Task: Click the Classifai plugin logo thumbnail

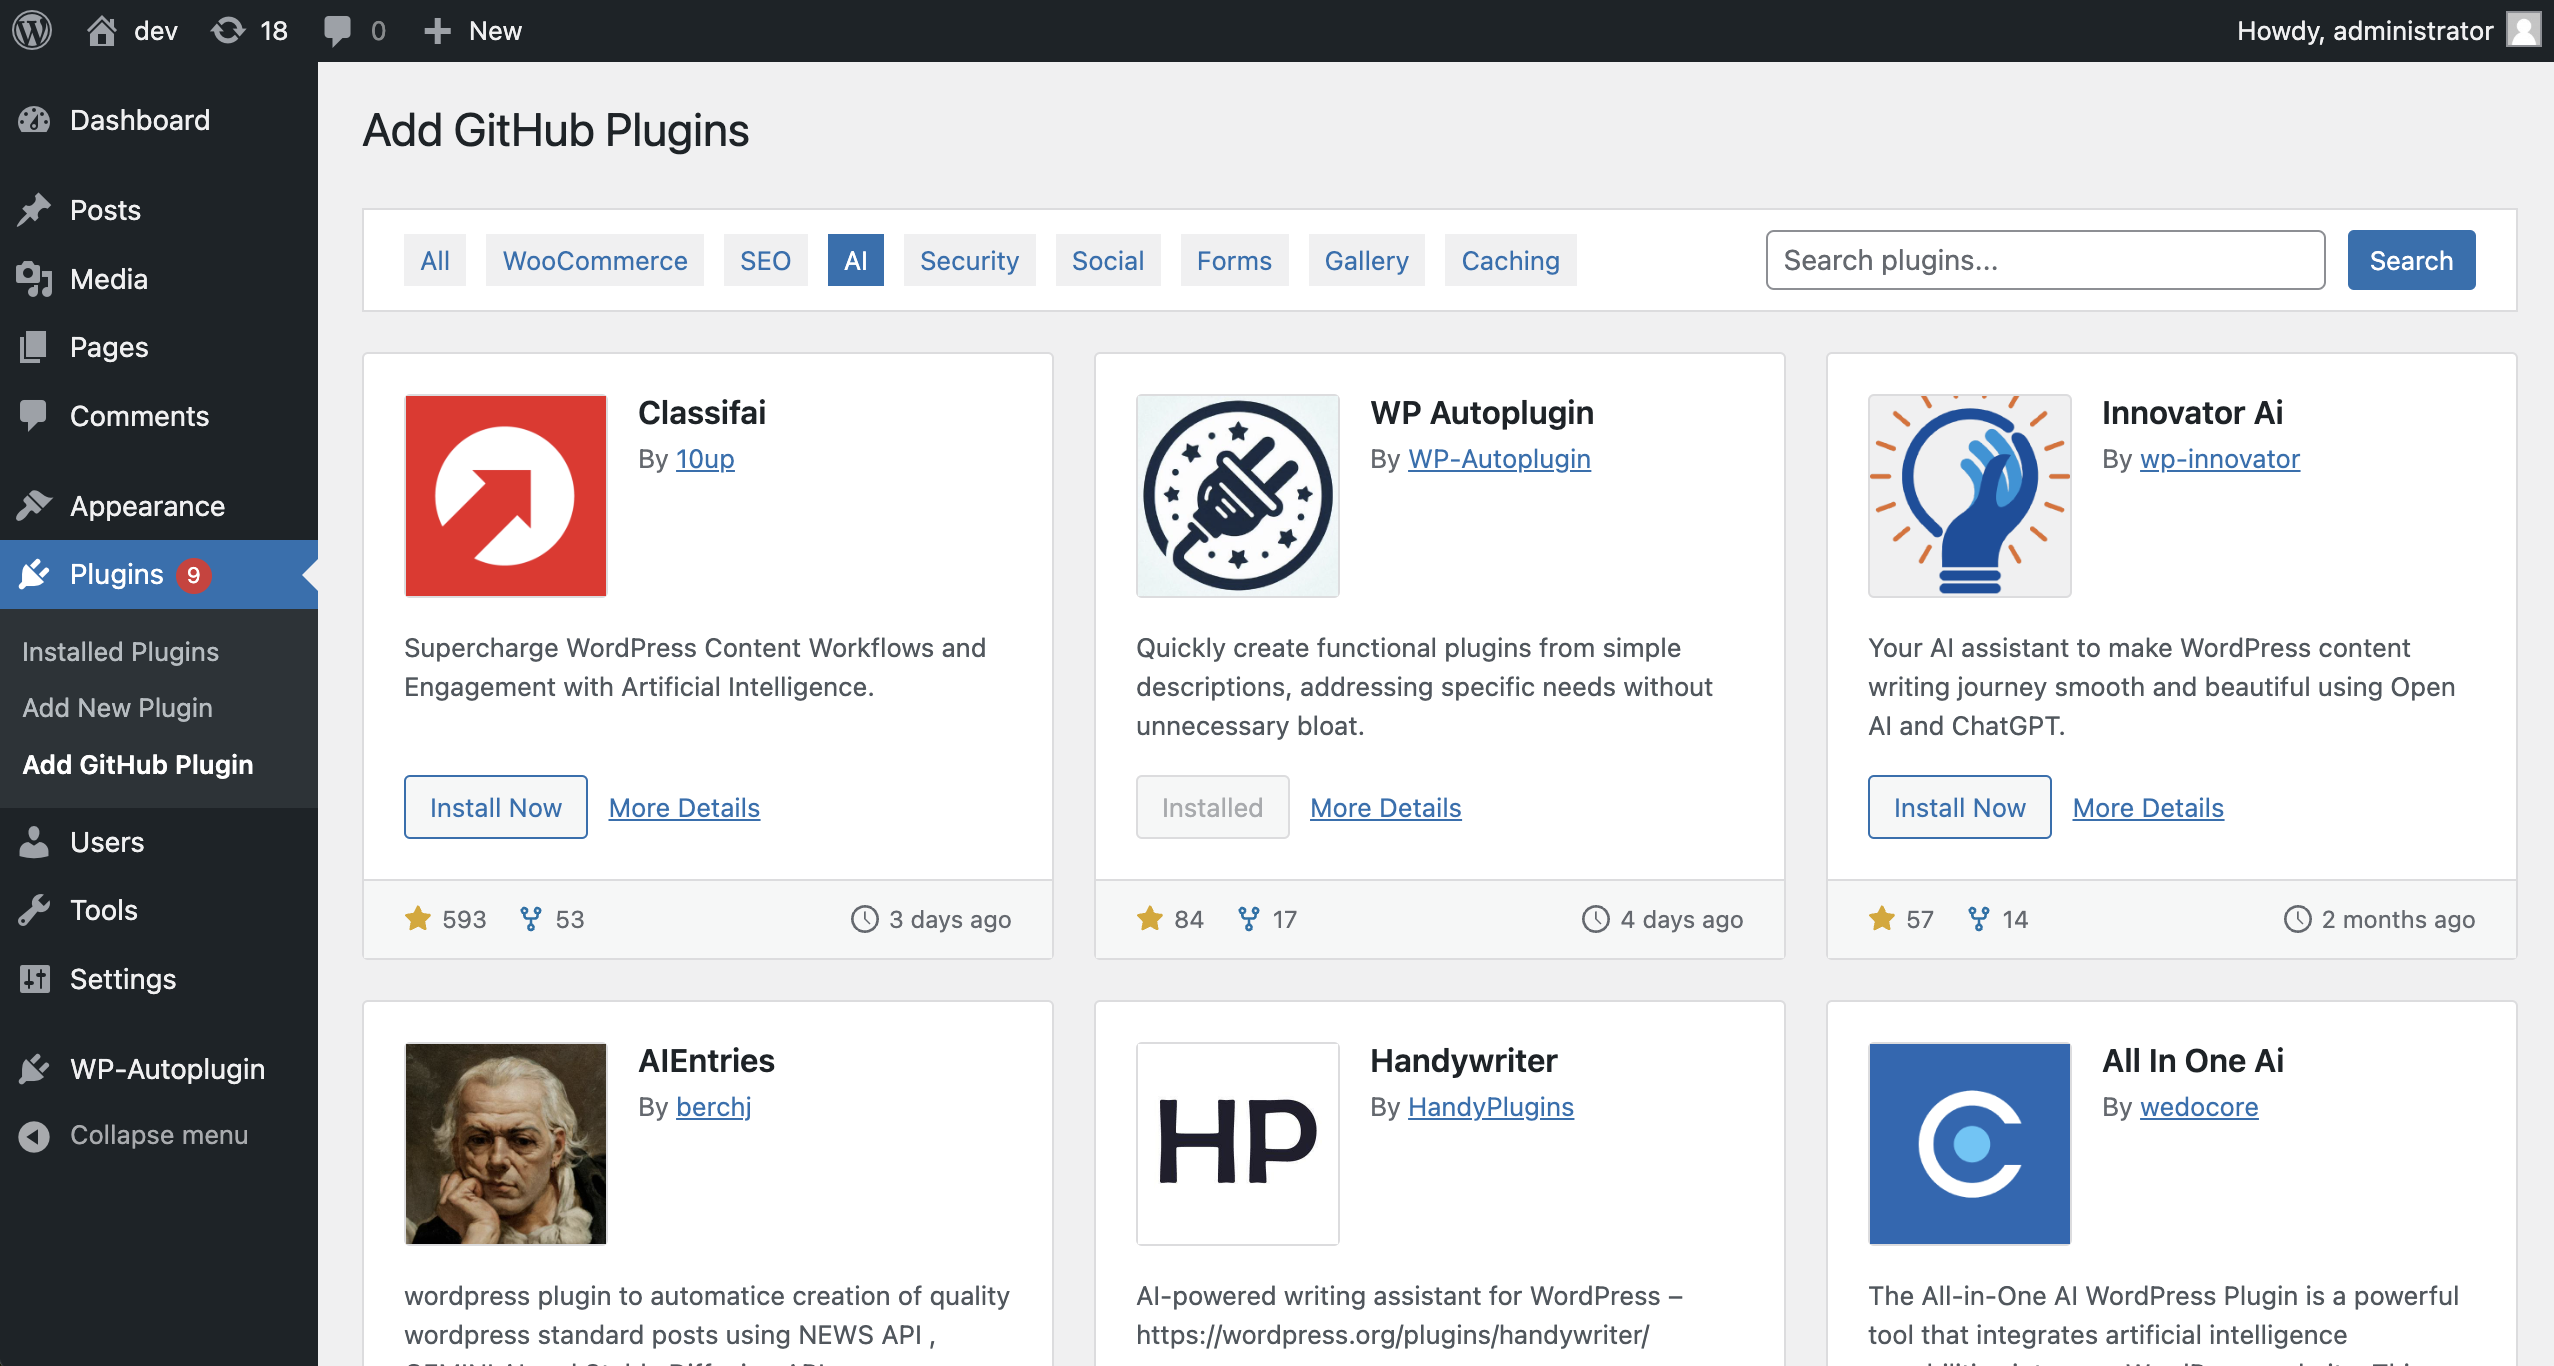Action: coord(505,495)
